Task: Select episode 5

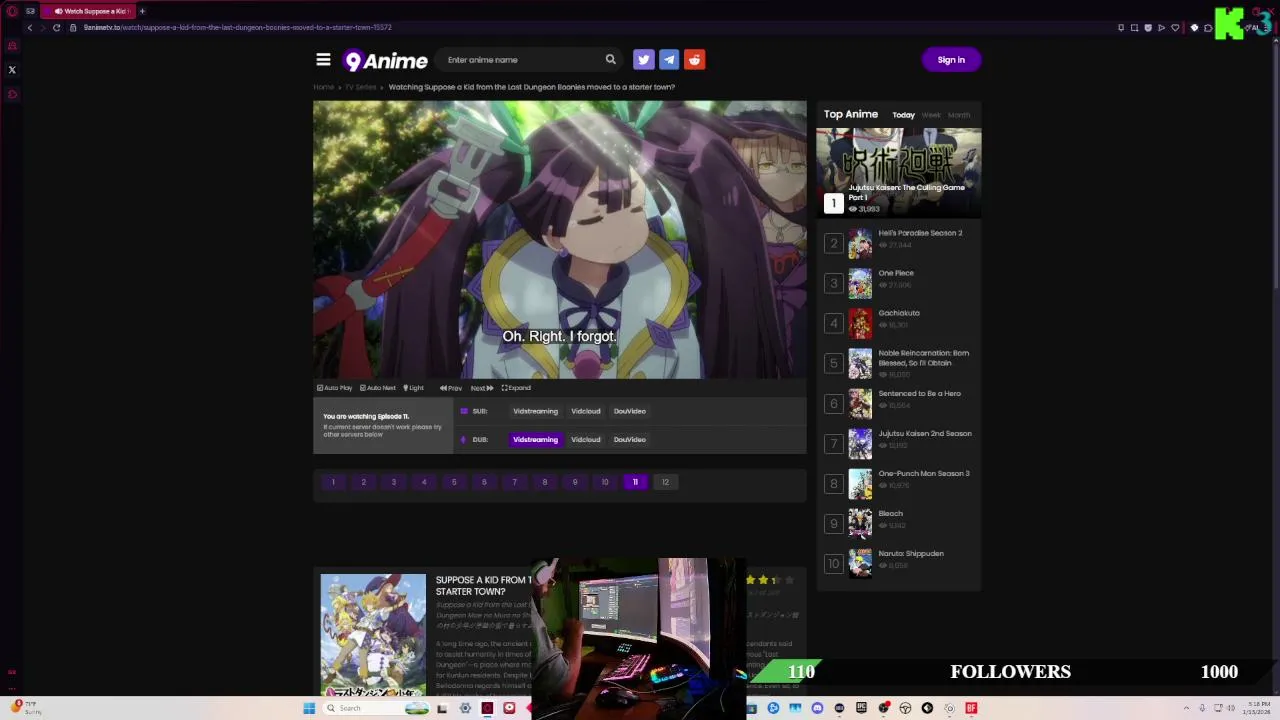Action: pyautogui.click(x=454, y=482)
